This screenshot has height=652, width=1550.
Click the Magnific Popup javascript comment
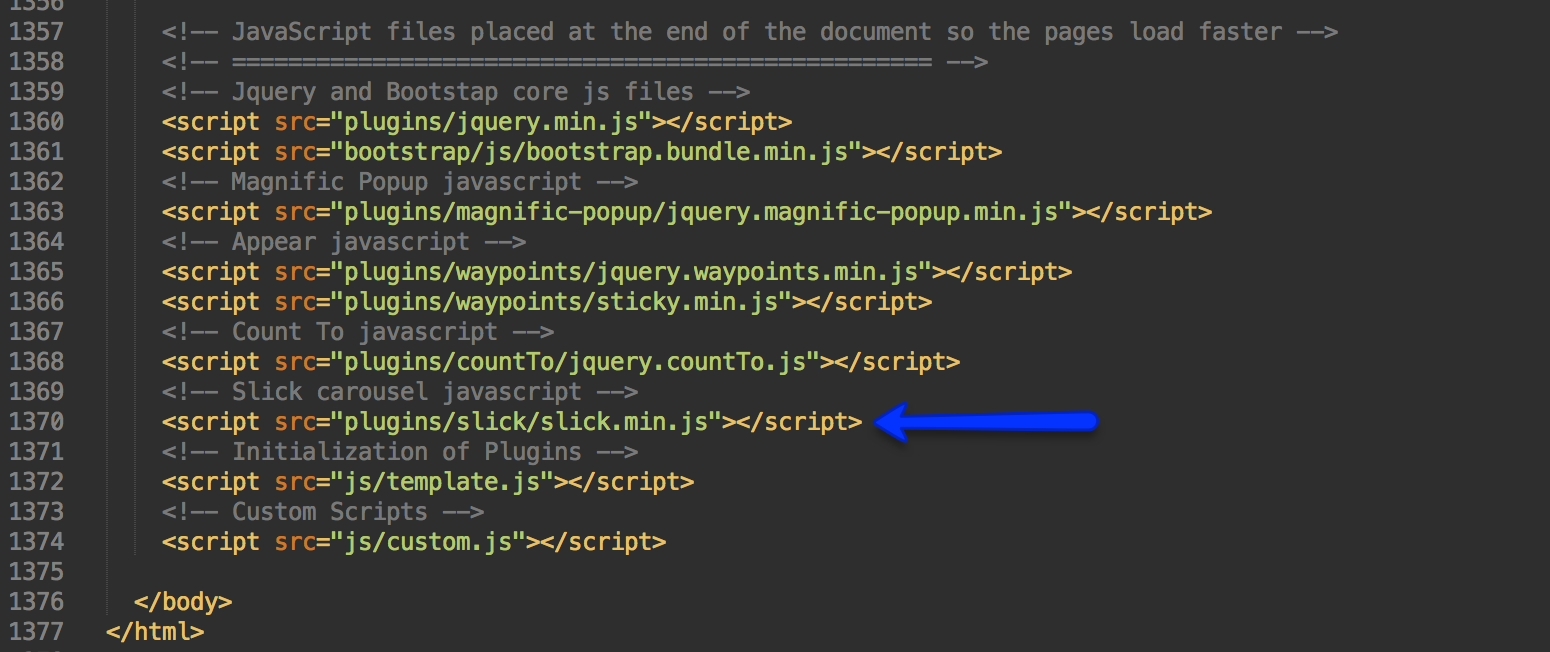[399, 182]
